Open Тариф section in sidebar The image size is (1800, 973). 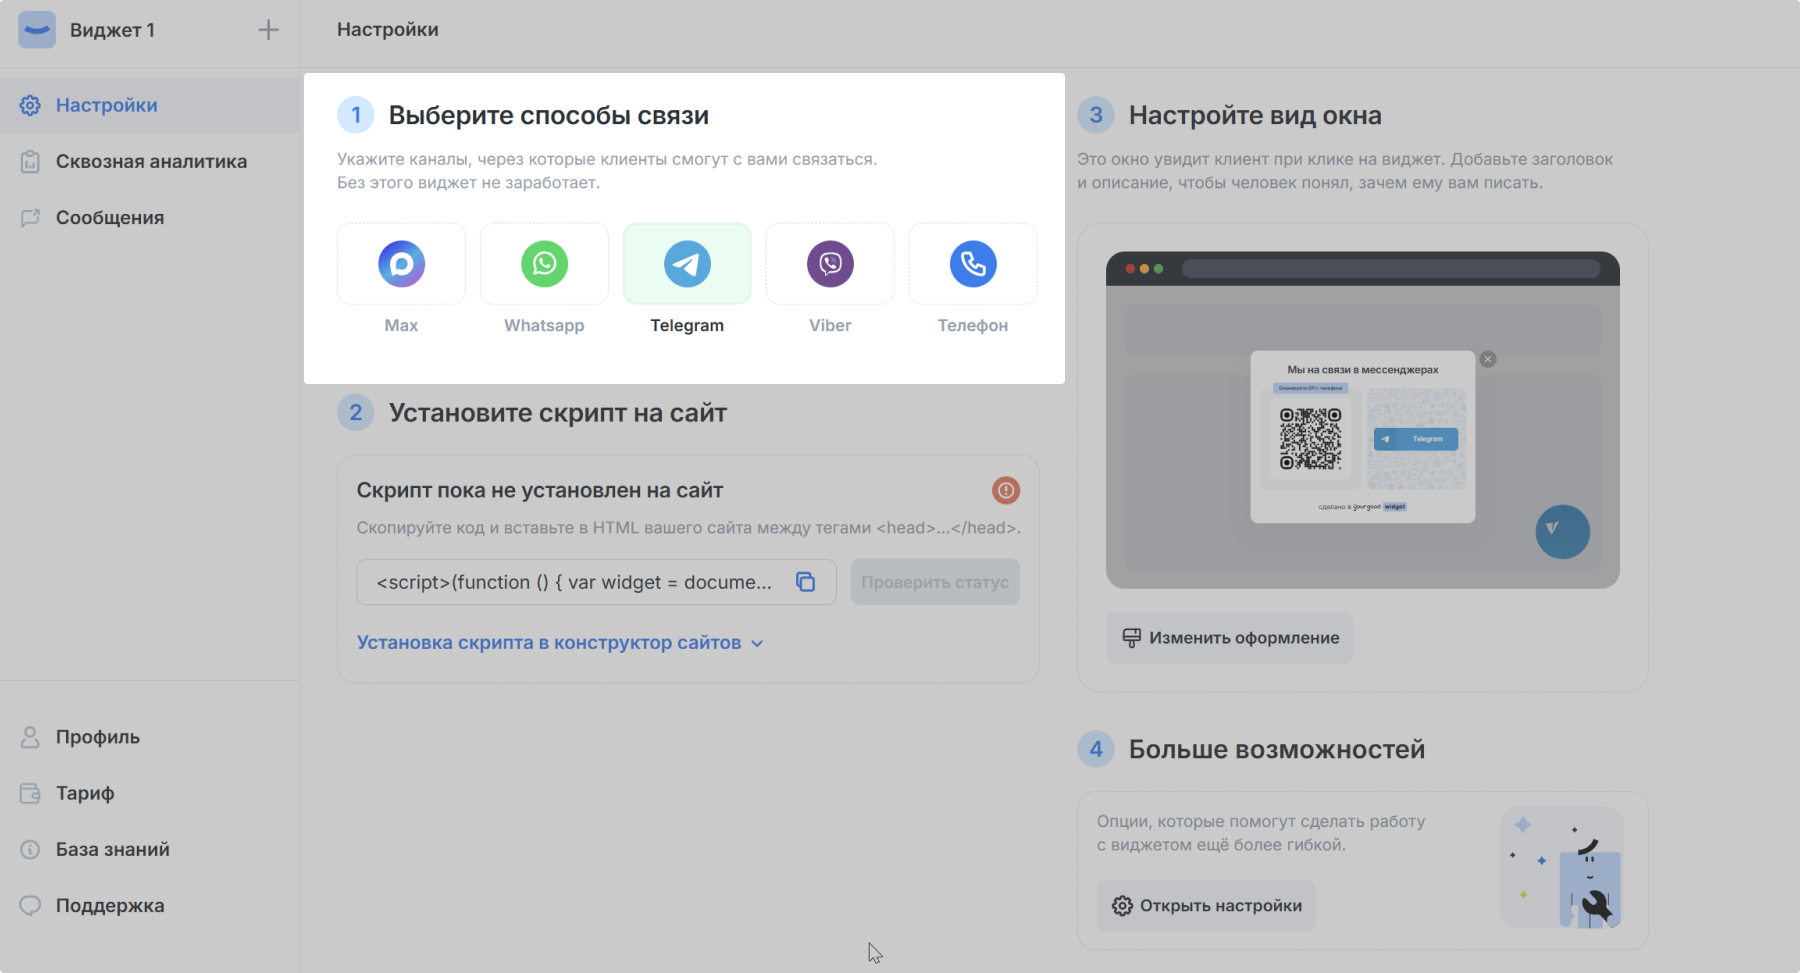[85, 793]
